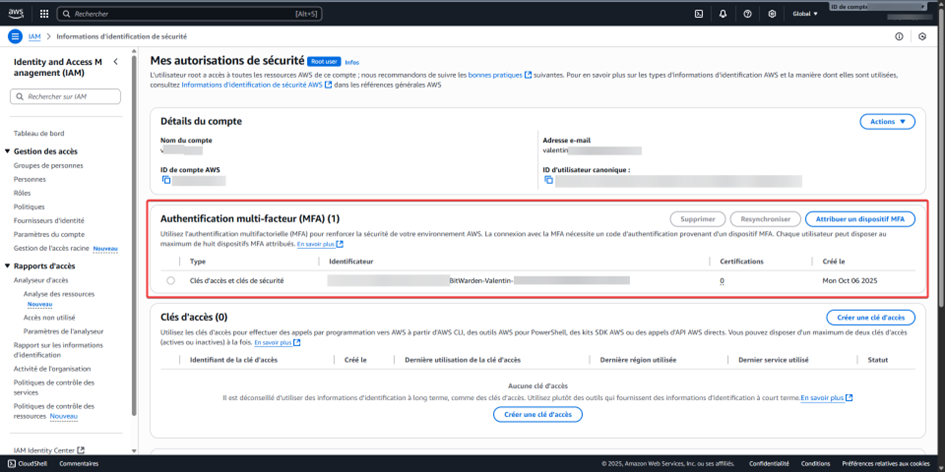Click the Créé le header in MFA table
The width and height of the screenshot is (945, 472).
[834, 262]
